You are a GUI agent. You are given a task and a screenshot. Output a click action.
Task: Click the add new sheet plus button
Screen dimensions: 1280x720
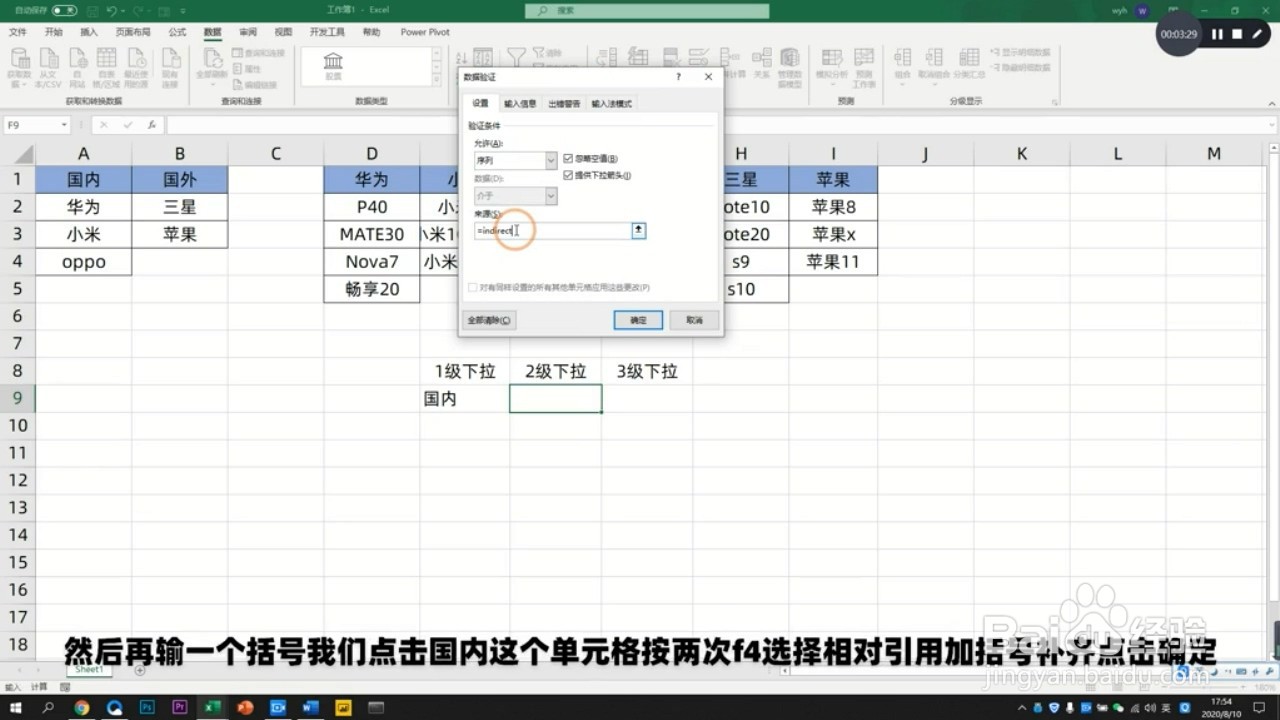pyautogui.click(x=139, y=670)
